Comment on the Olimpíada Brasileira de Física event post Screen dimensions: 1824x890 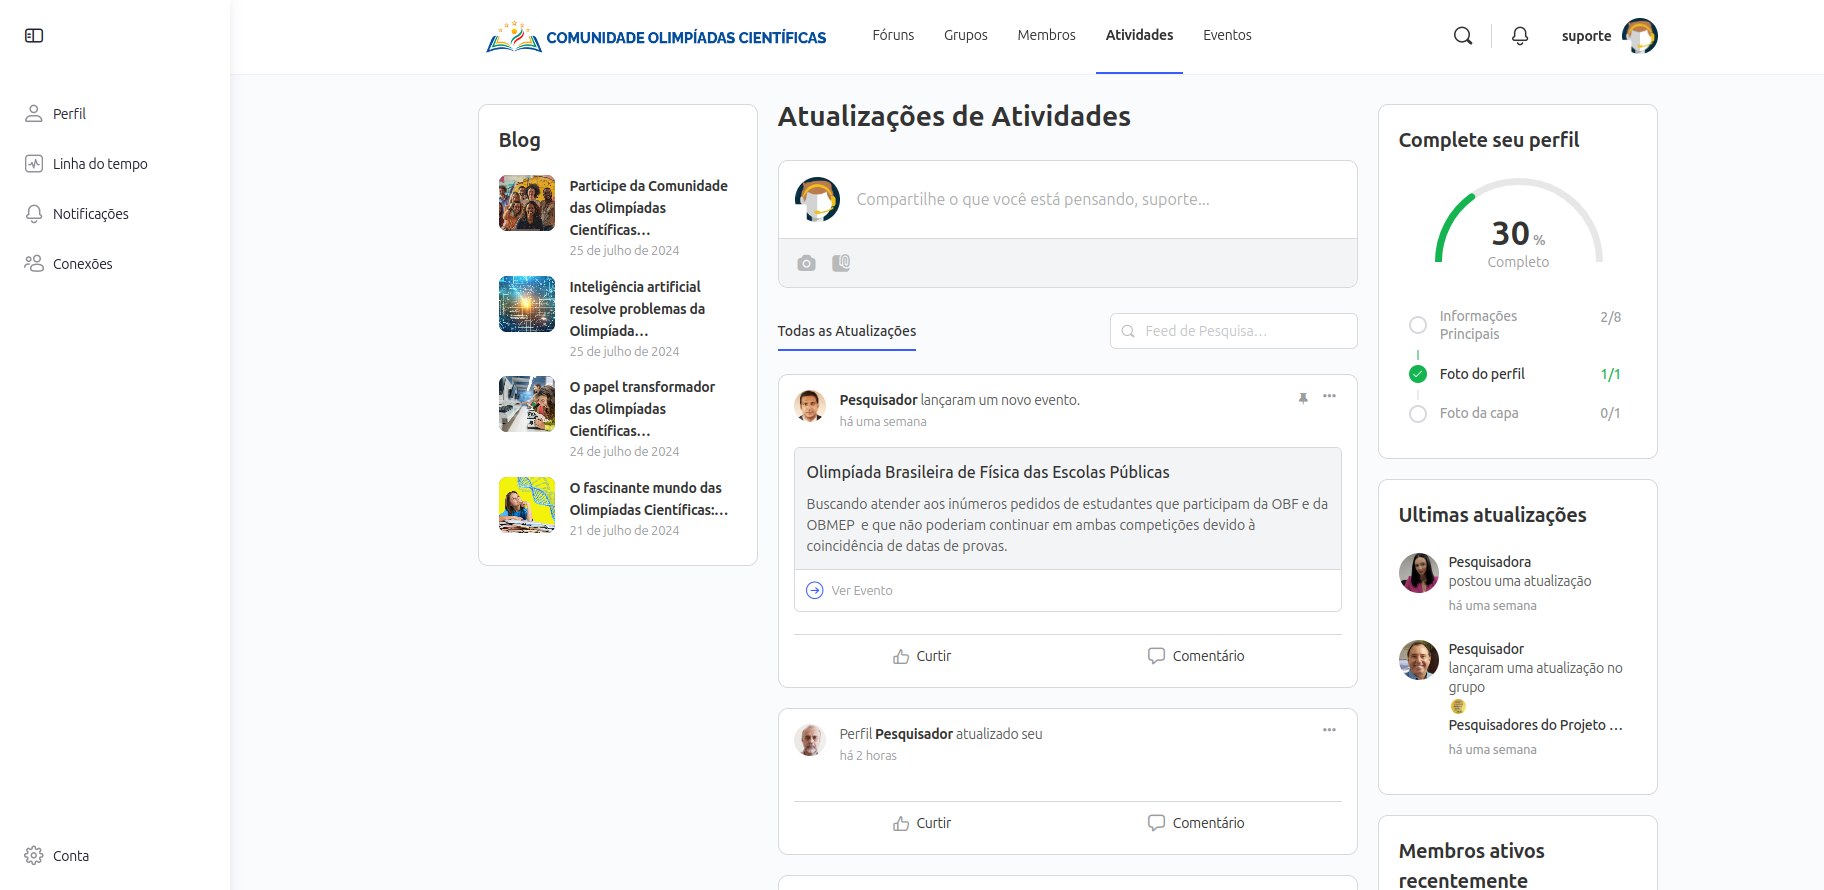[1196, 657]
